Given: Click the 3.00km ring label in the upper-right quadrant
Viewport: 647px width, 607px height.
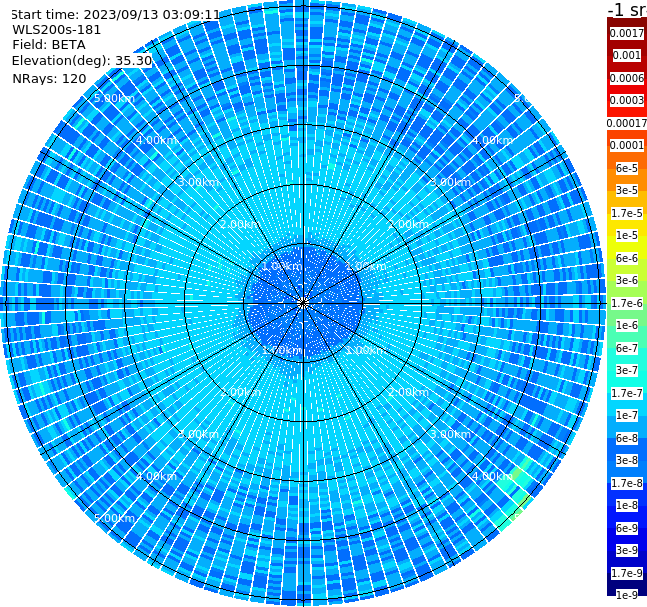Looking at the screenshot, I should pos(450,182).
